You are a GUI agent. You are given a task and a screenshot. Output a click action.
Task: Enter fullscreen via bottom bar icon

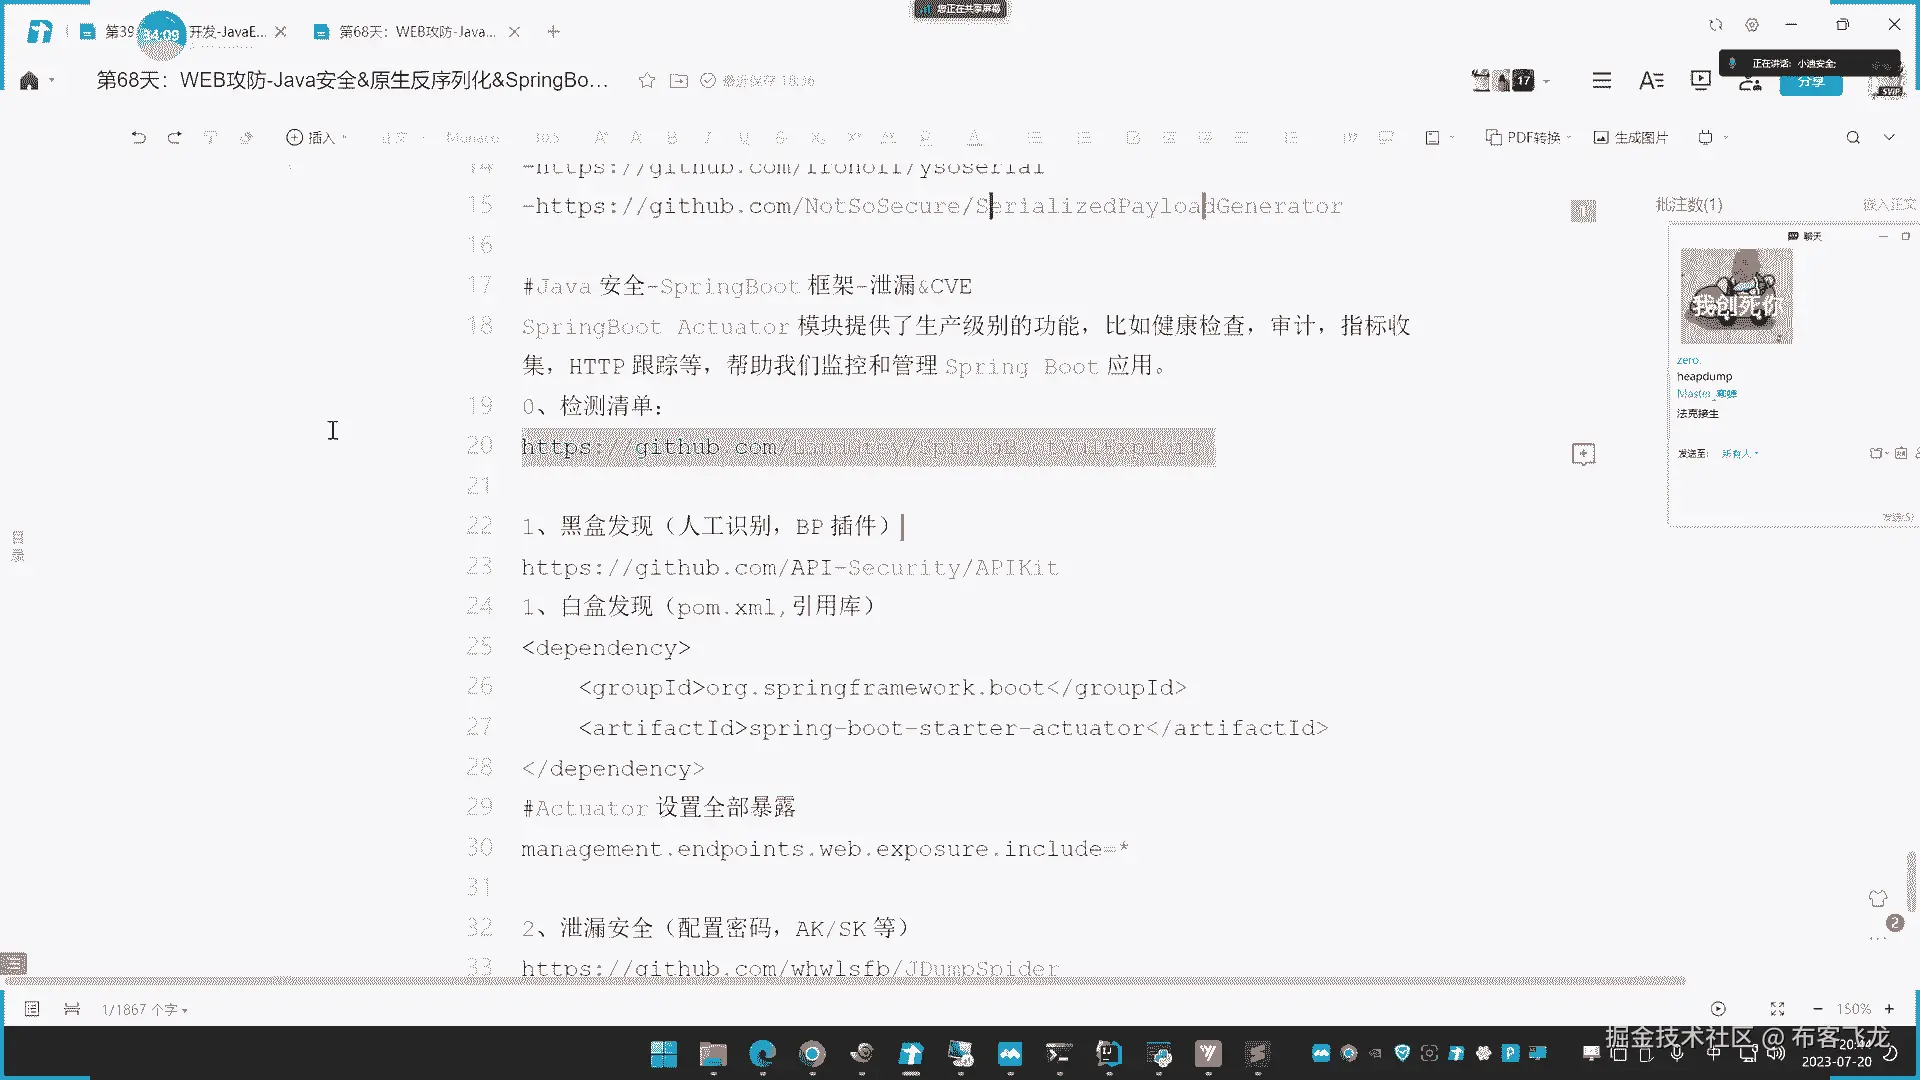click(1777, 1009)
